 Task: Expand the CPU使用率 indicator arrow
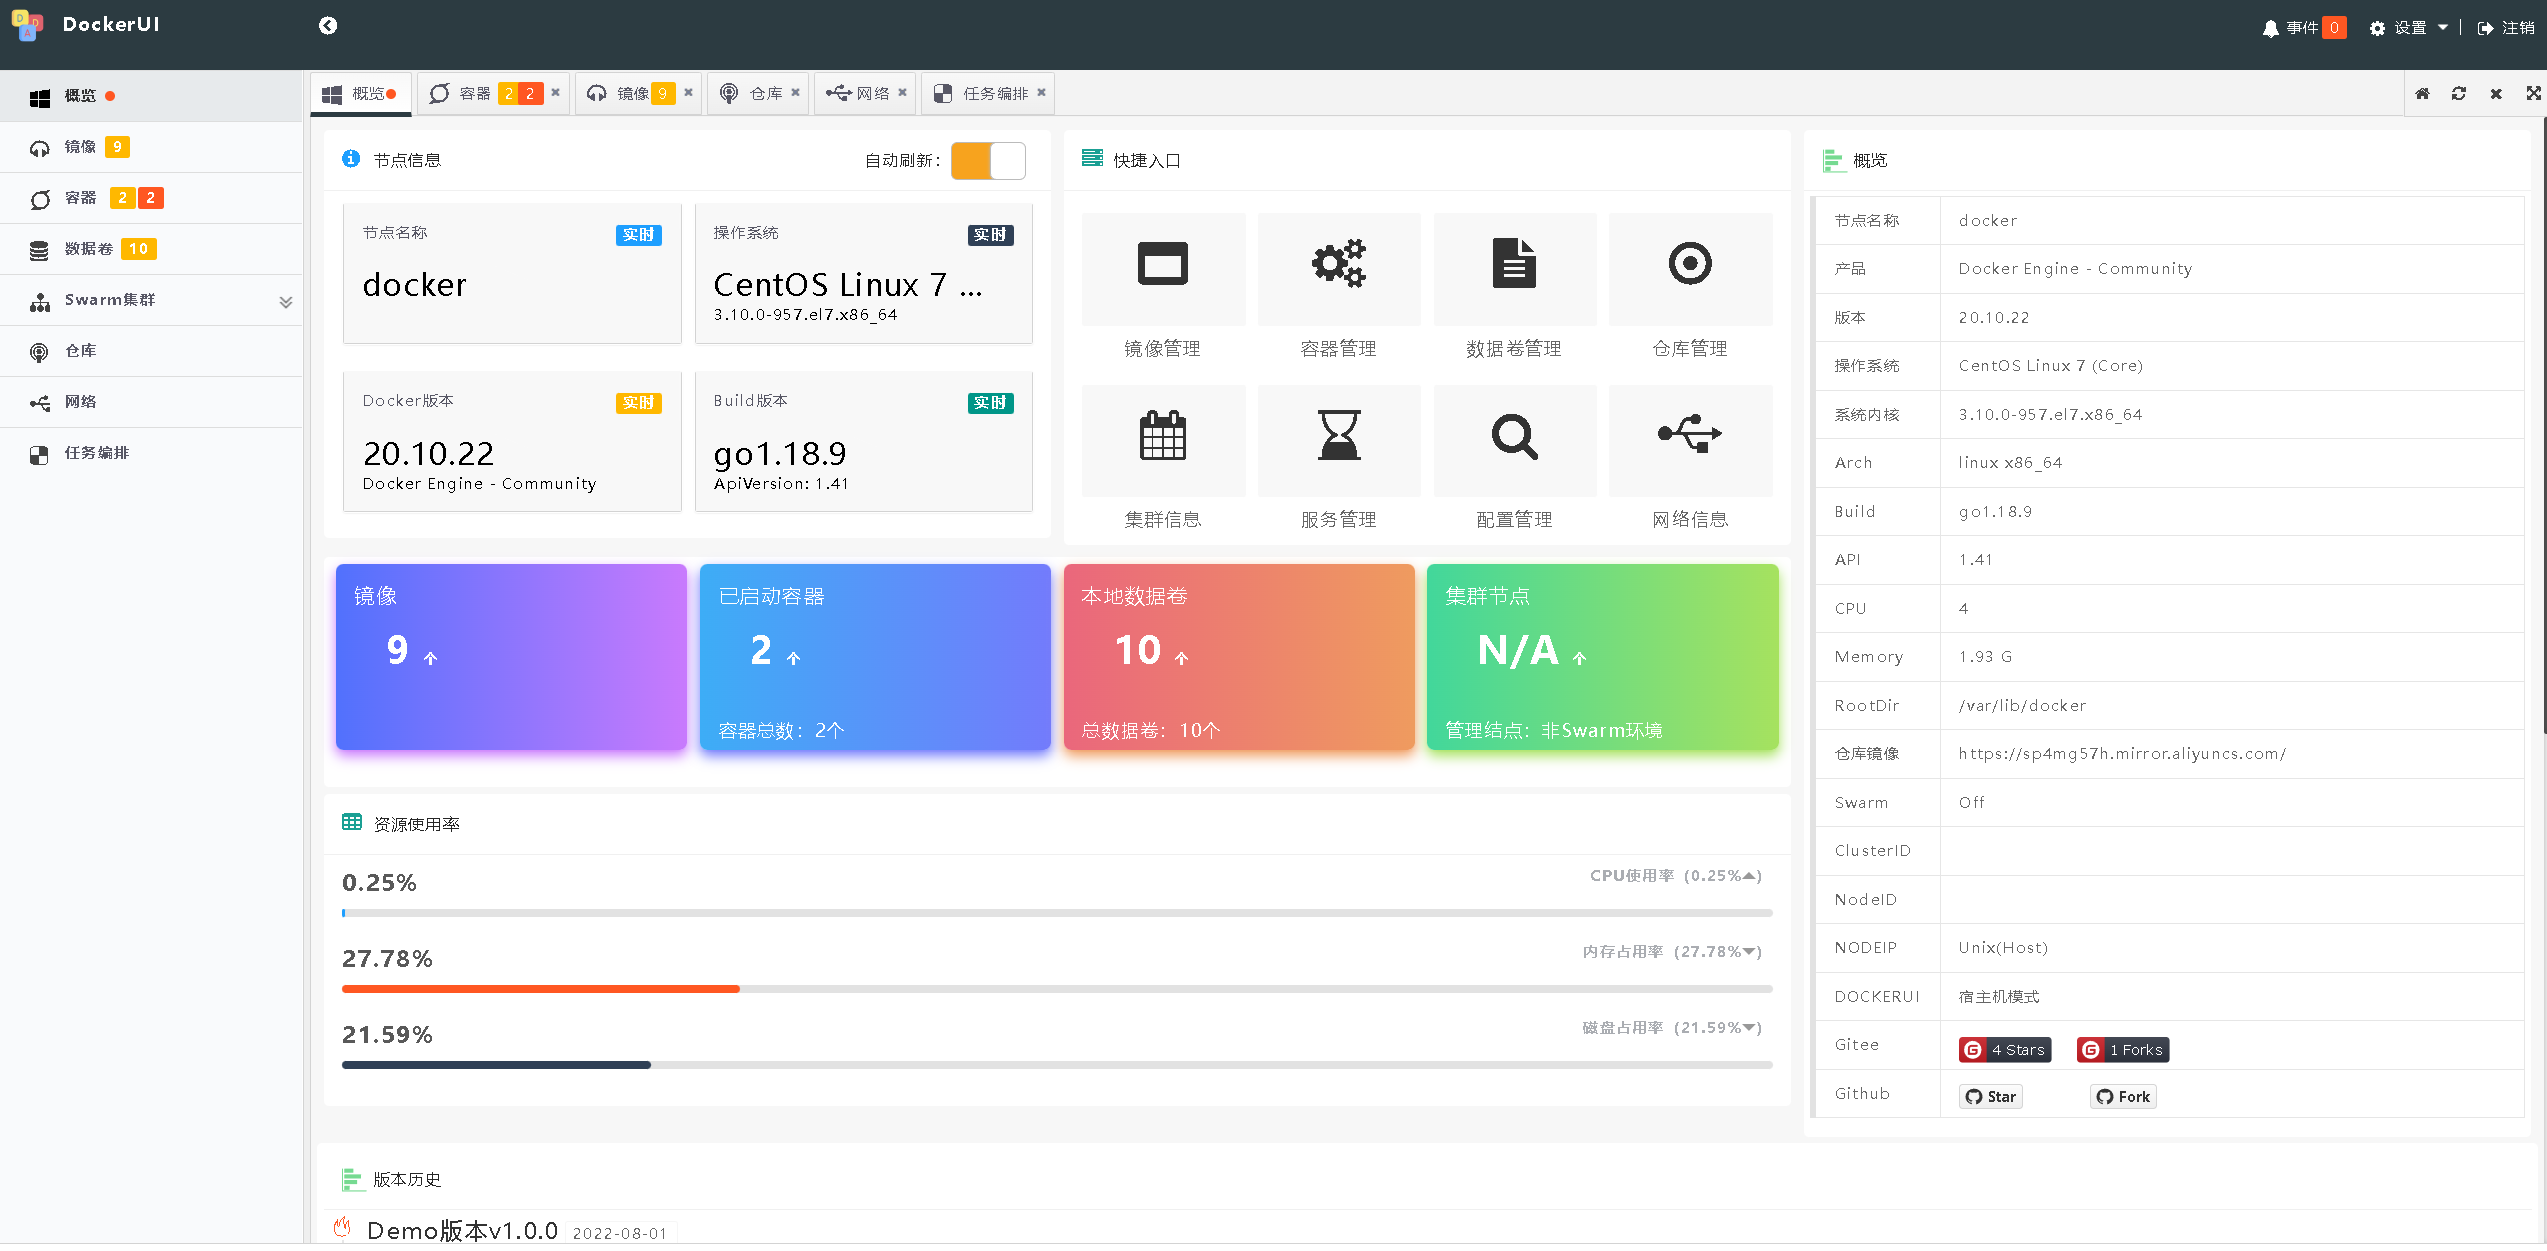point(1749,876)
